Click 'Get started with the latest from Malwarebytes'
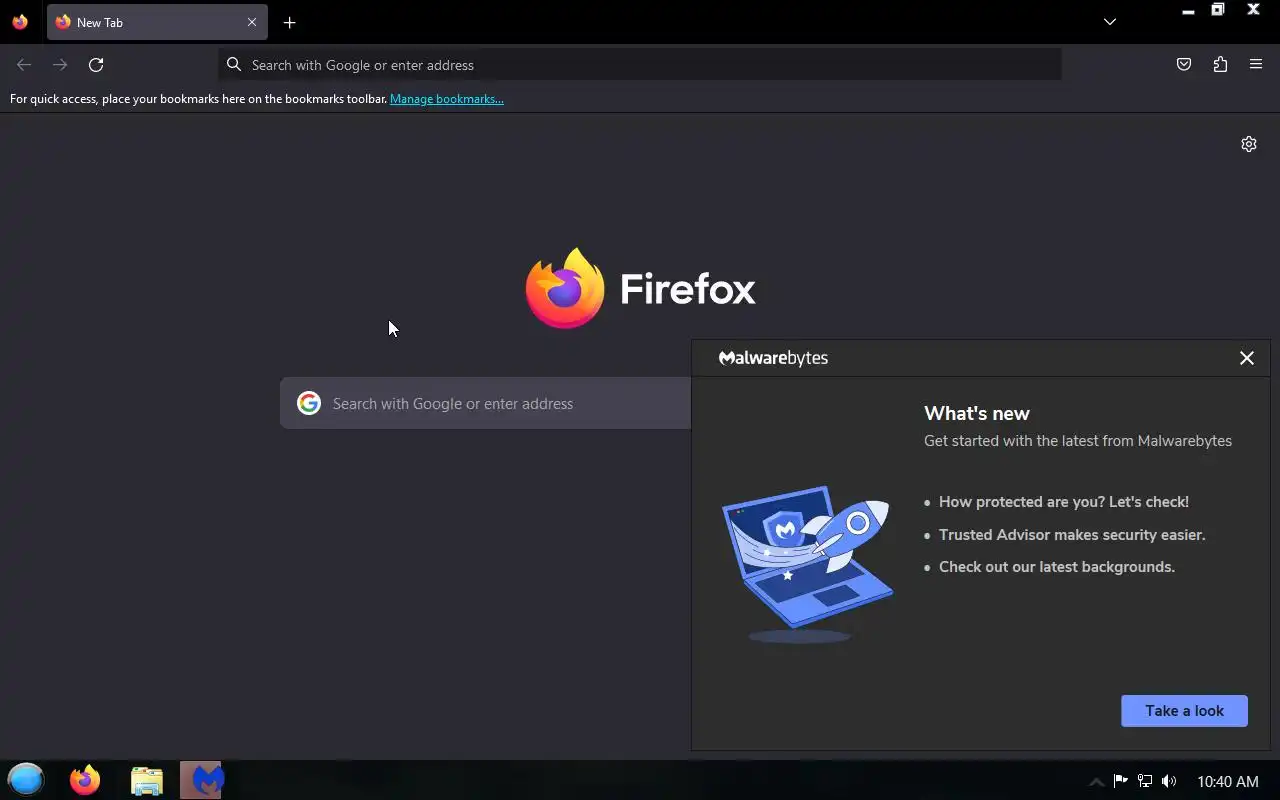The image size is (1280, 800). tap(1078, 441)
